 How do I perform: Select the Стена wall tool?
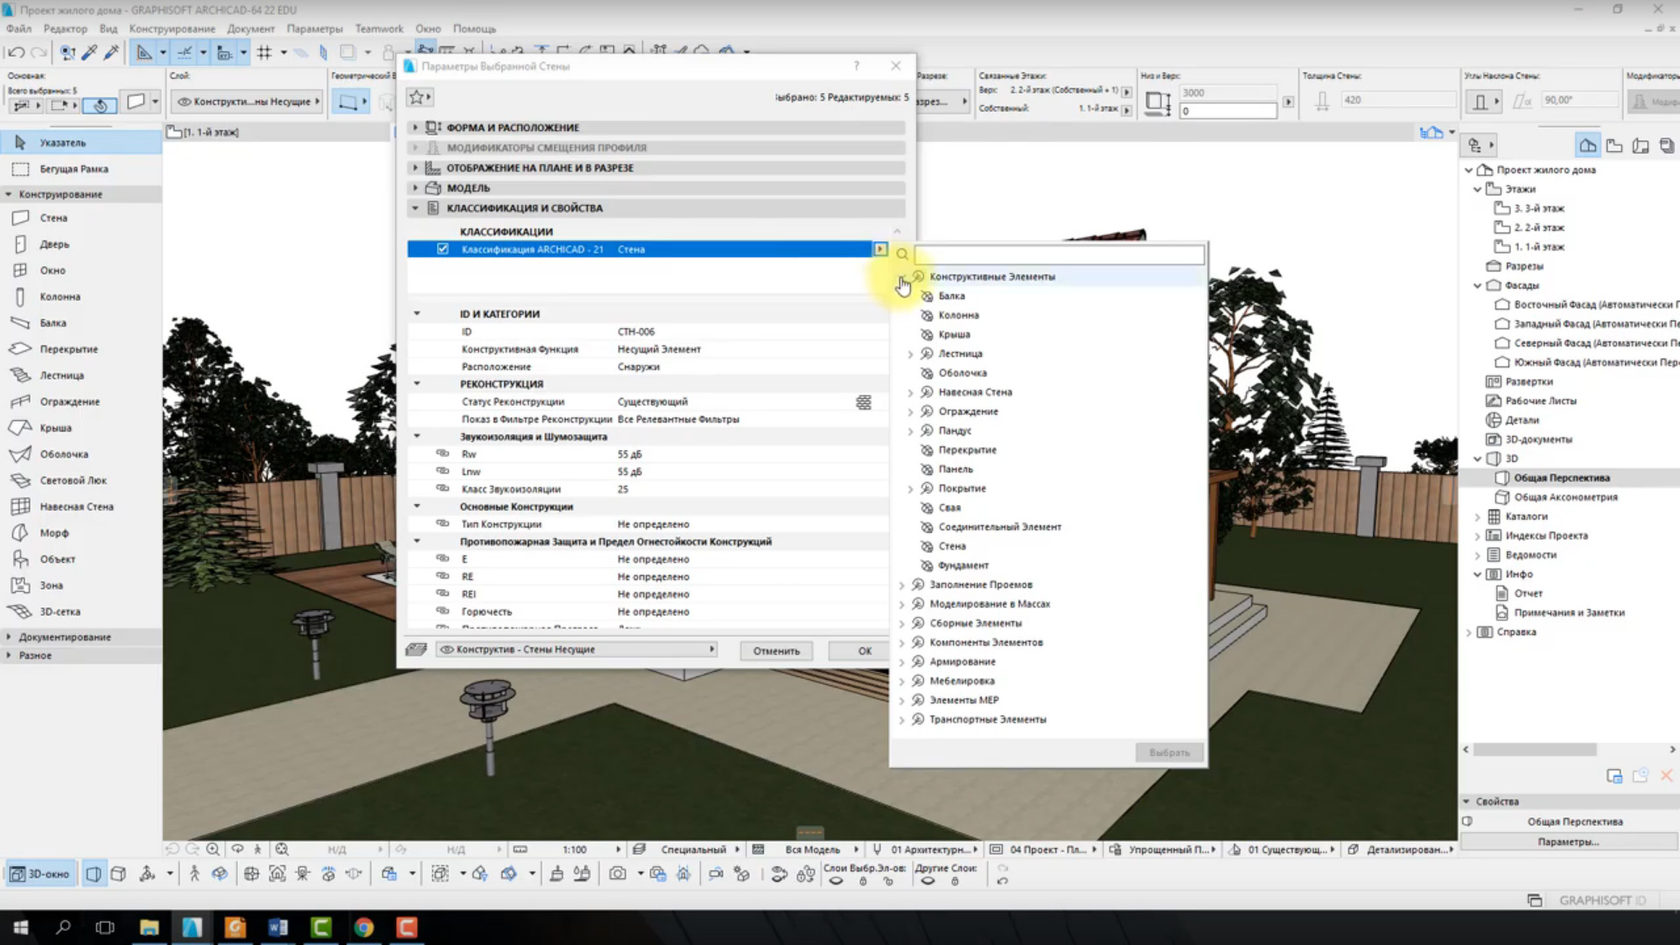[x=52, y=218]
